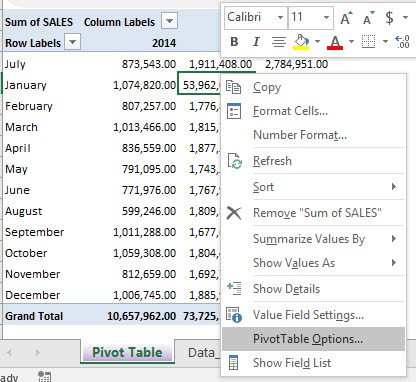Toggle Bold in the mini toolbar

point(234,42)
